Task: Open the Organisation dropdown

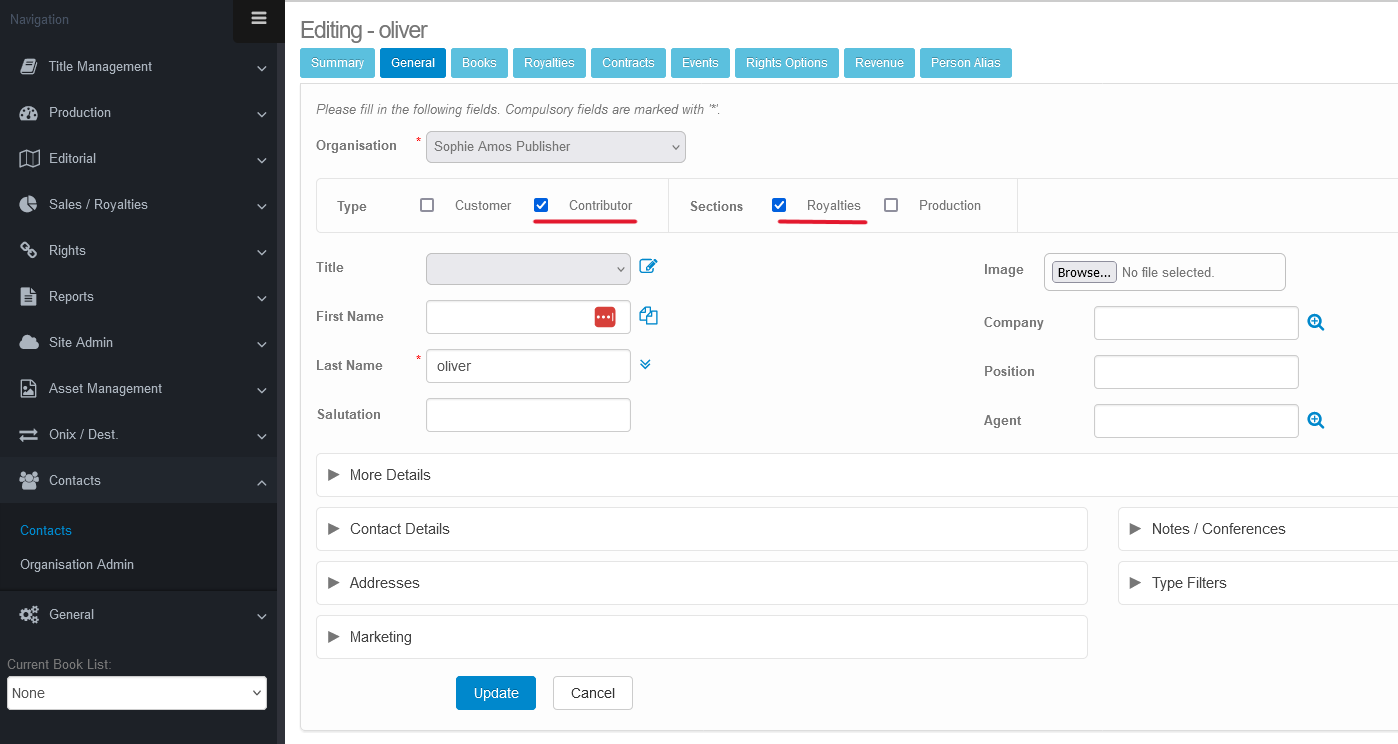Action: click(556, 146)
